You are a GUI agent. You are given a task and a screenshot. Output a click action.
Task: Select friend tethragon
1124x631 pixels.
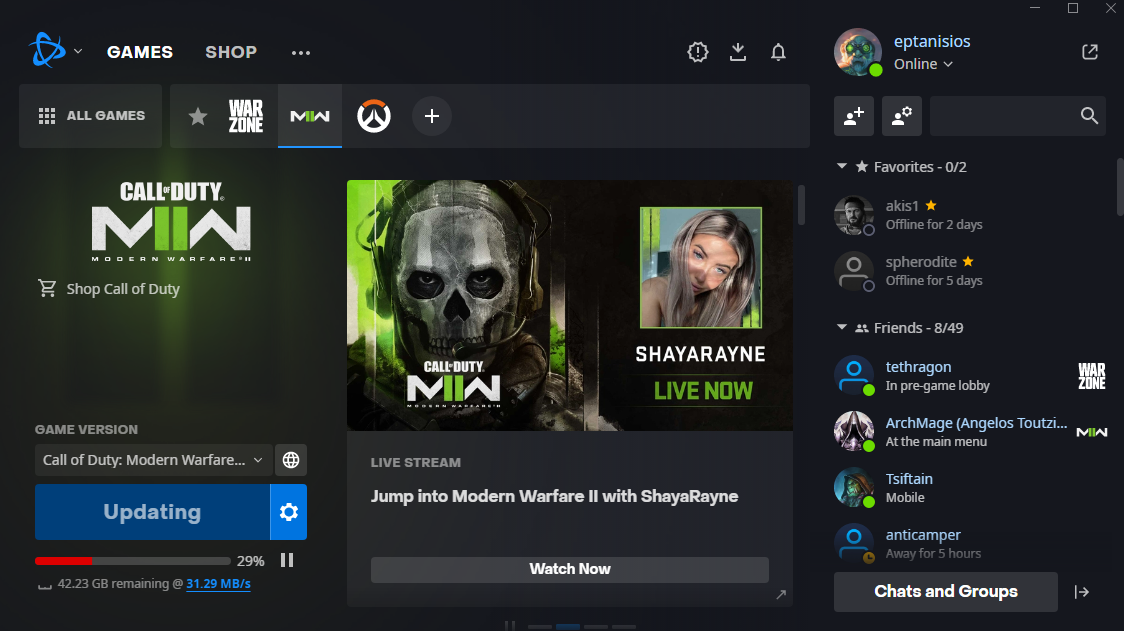point(971,375)
